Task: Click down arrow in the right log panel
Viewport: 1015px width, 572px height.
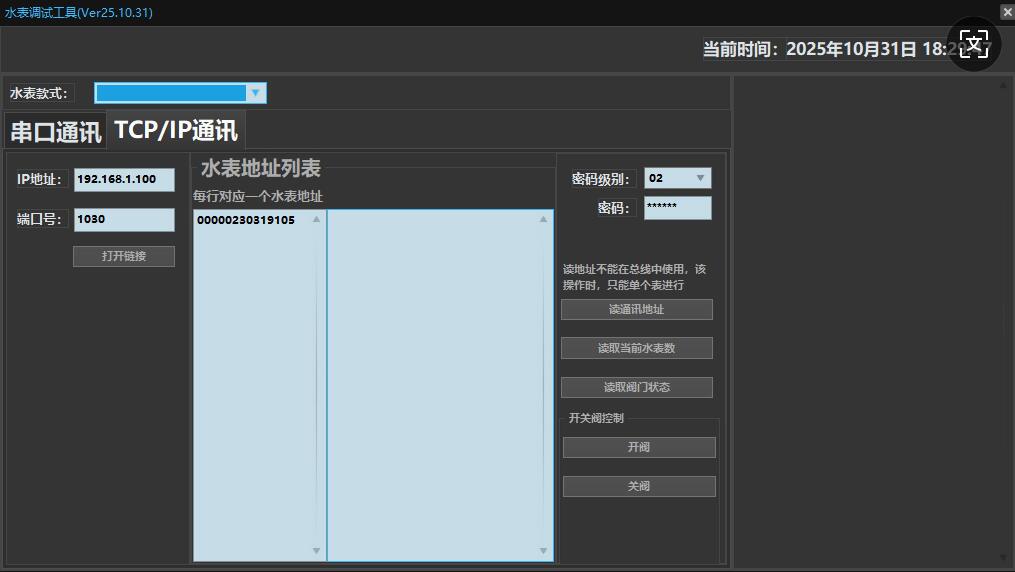Action: 1003,555
